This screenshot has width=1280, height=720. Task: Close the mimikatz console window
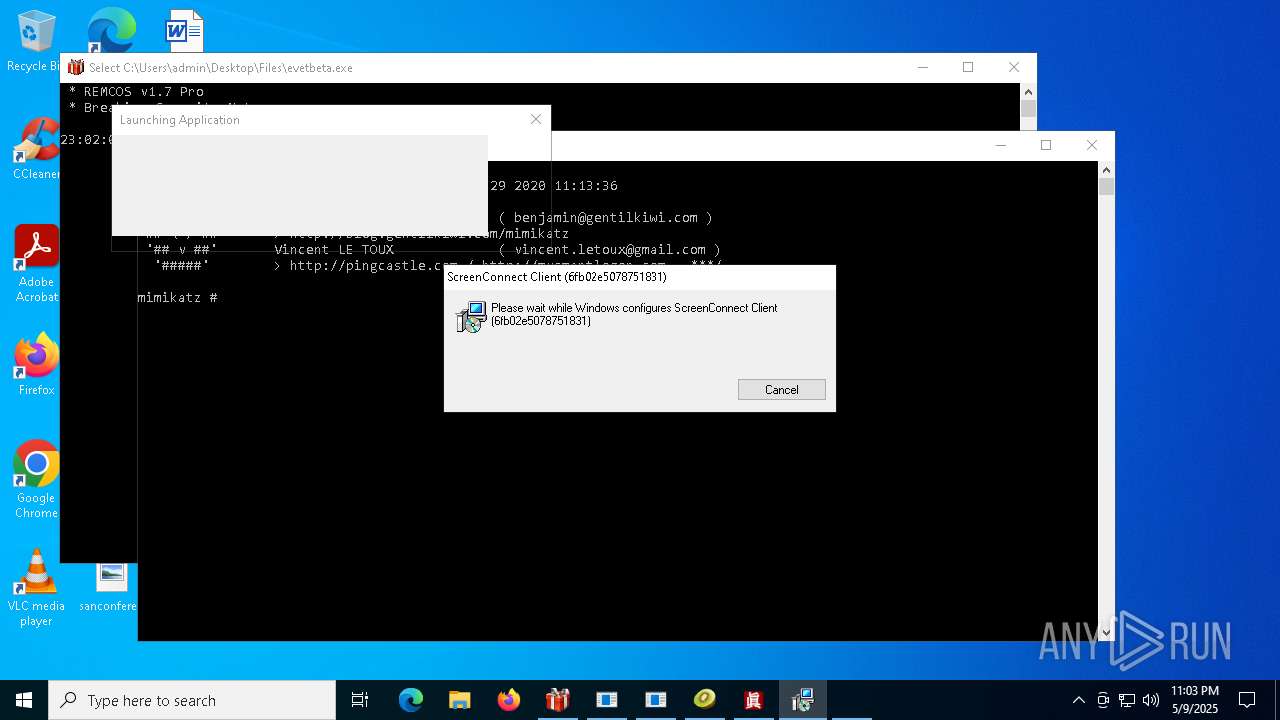[1092, 145]
